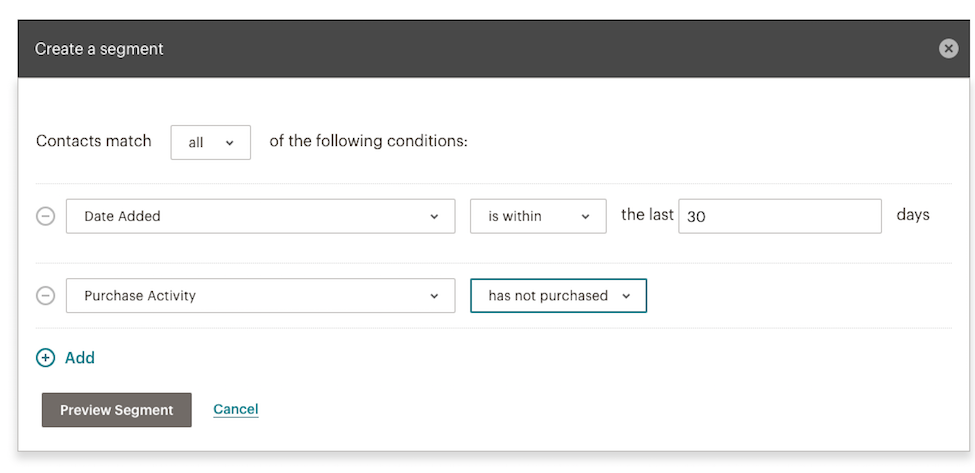Click the chevron arrow in Purchase Activity field
This screenshot has width=975, height=473.
click(x=434, y=296)
